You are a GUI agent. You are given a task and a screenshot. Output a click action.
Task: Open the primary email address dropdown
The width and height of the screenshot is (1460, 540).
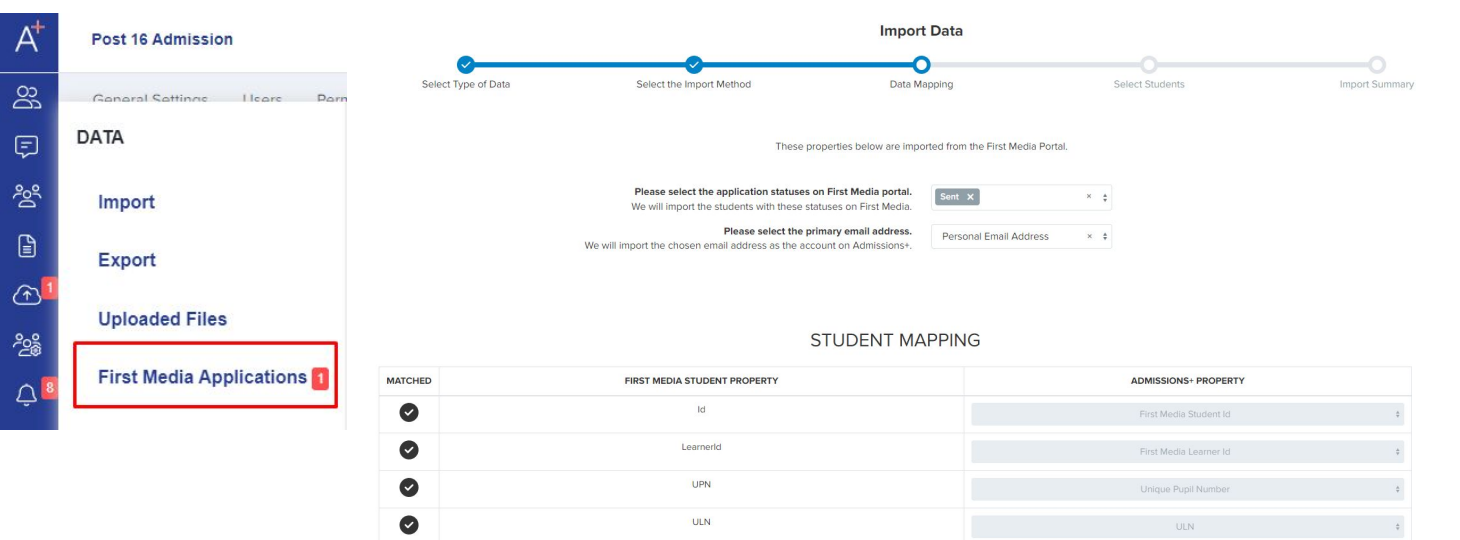[x=1021, y=237]
